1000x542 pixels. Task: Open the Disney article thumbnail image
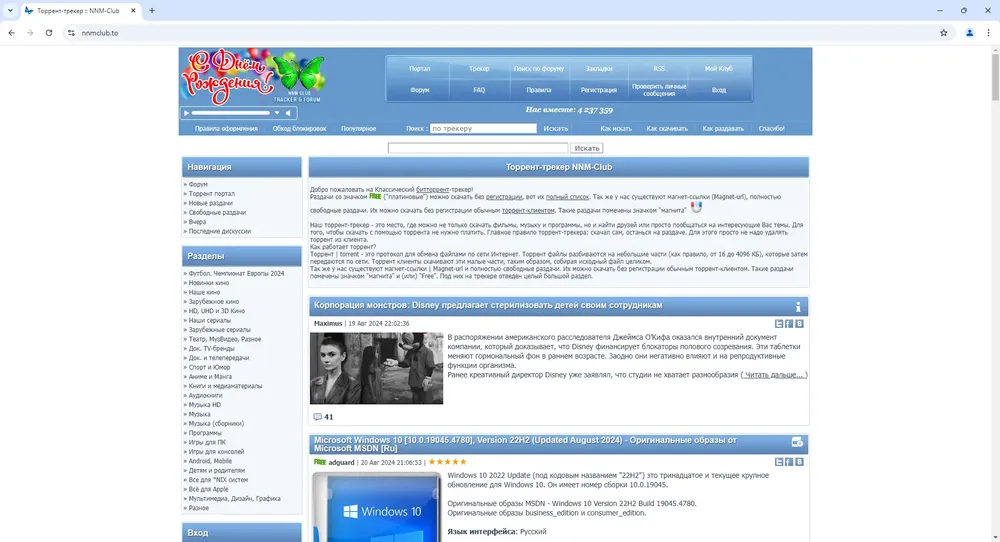[376, 368]
